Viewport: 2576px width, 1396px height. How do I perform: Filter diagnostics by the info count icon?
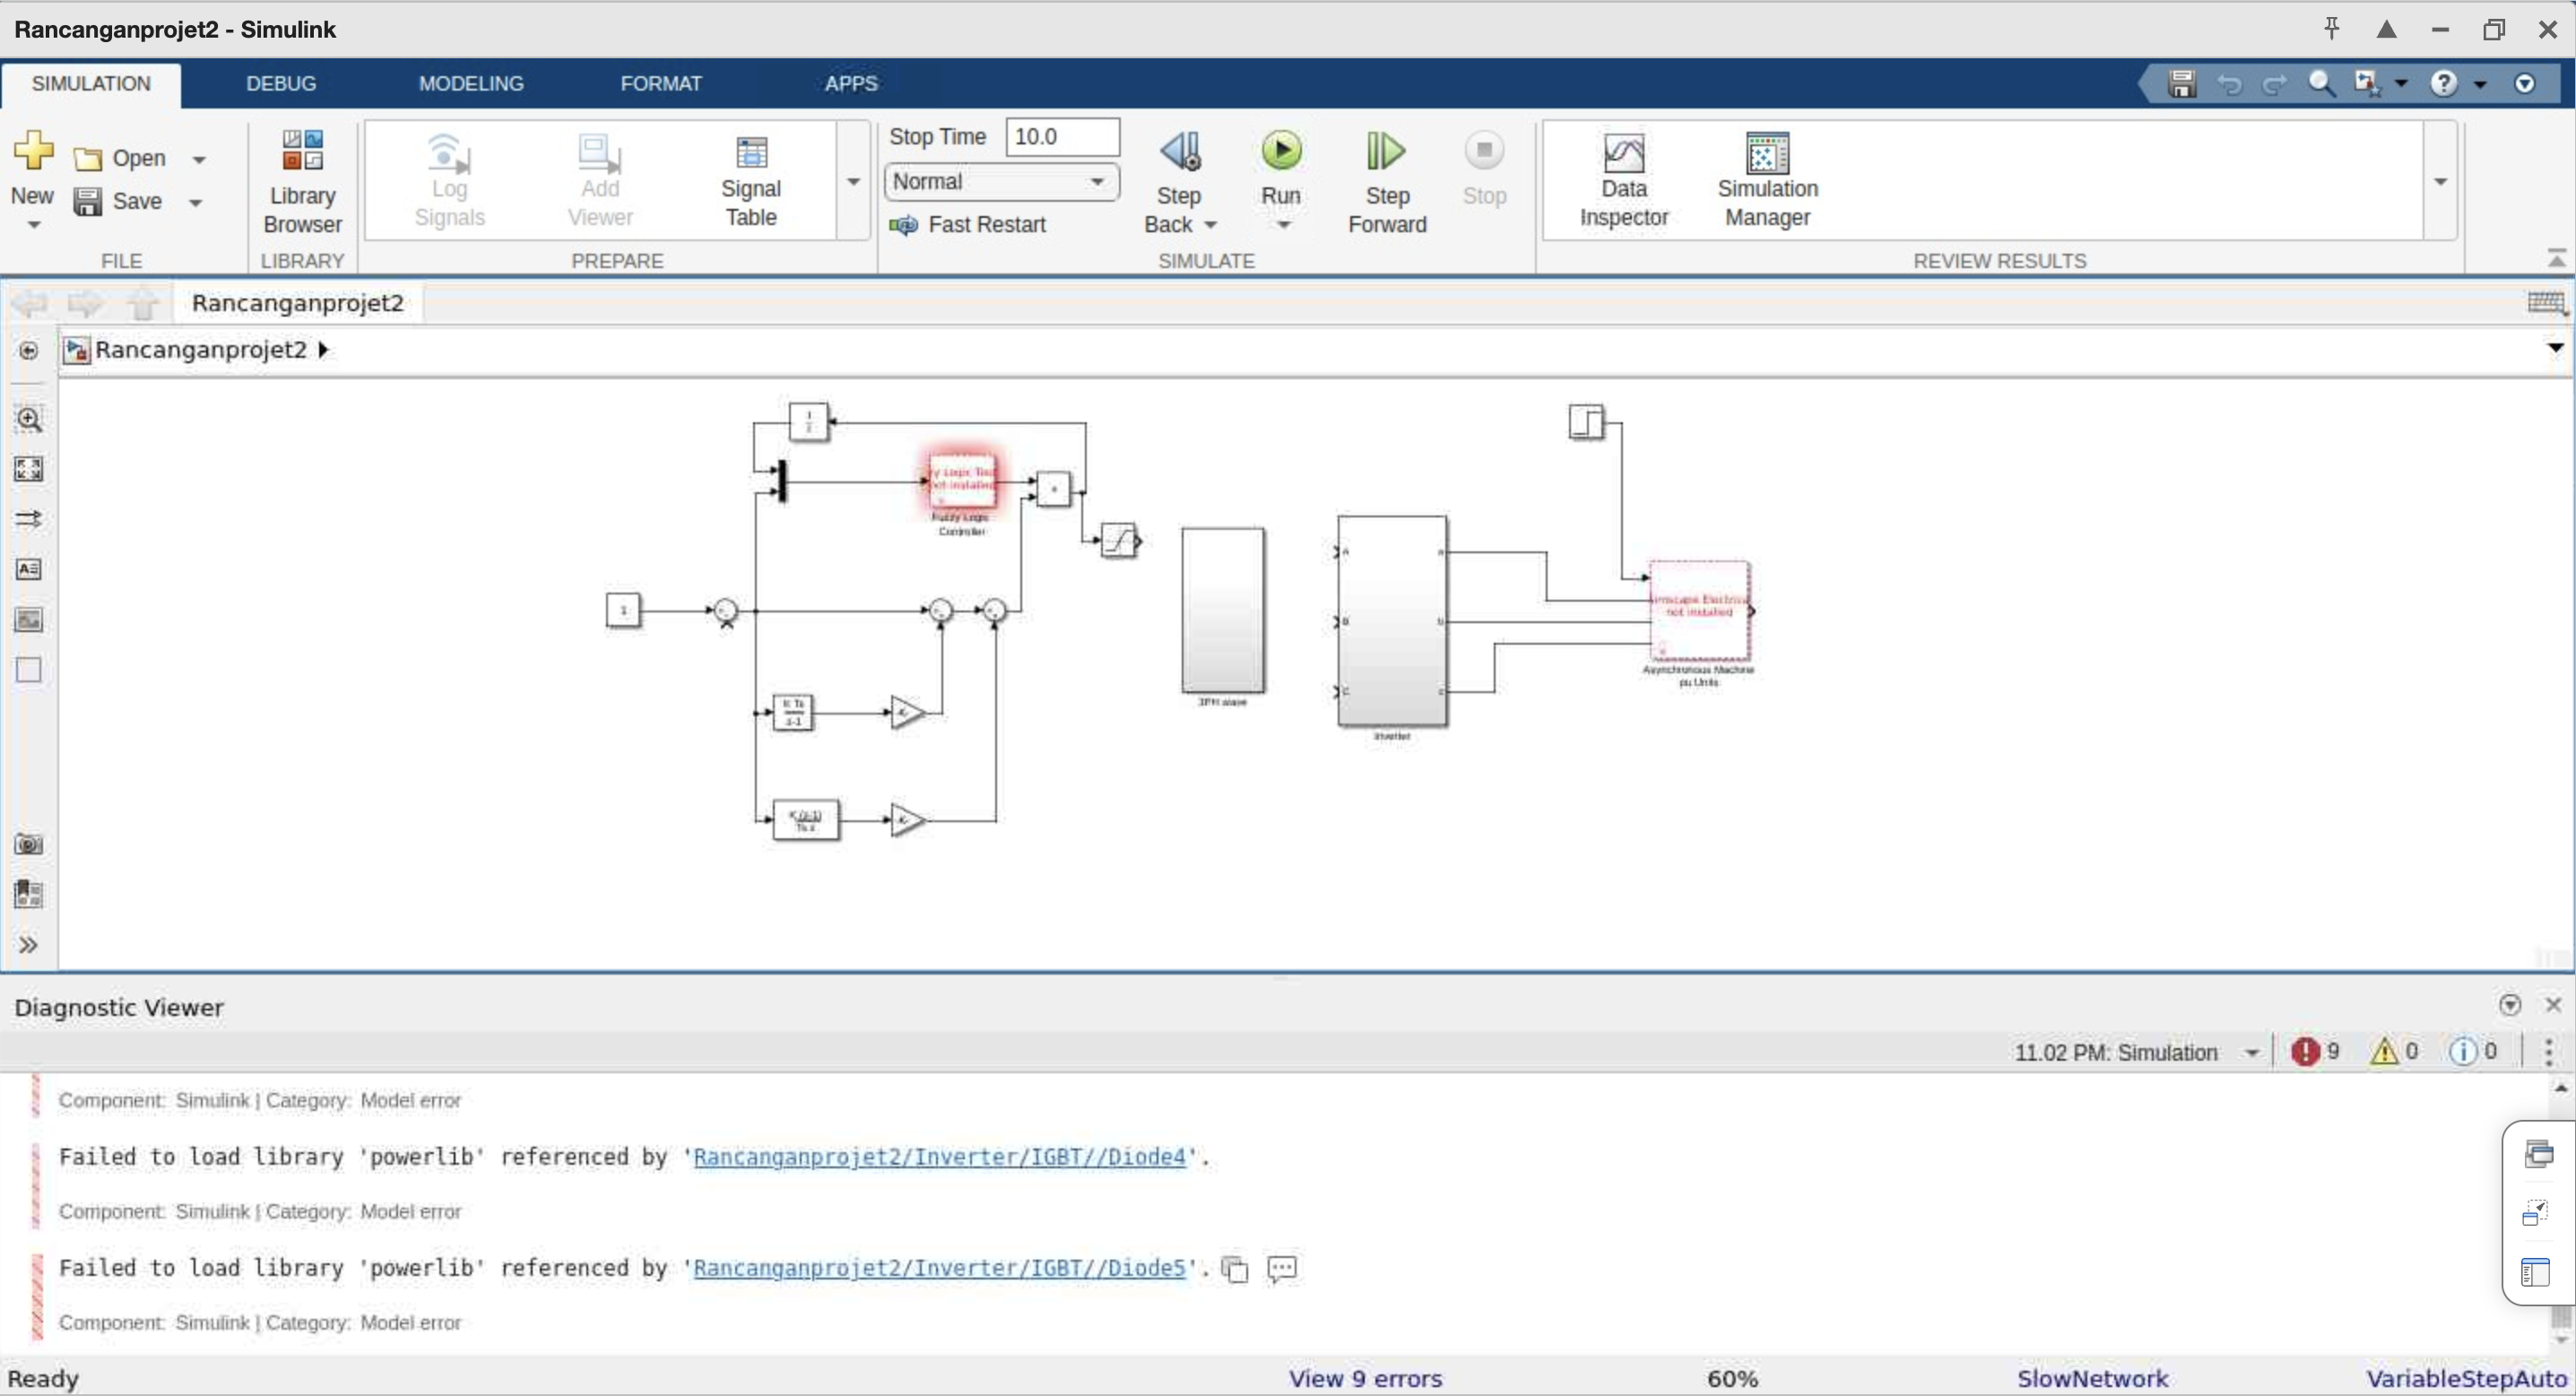tap(2462, 1052)
